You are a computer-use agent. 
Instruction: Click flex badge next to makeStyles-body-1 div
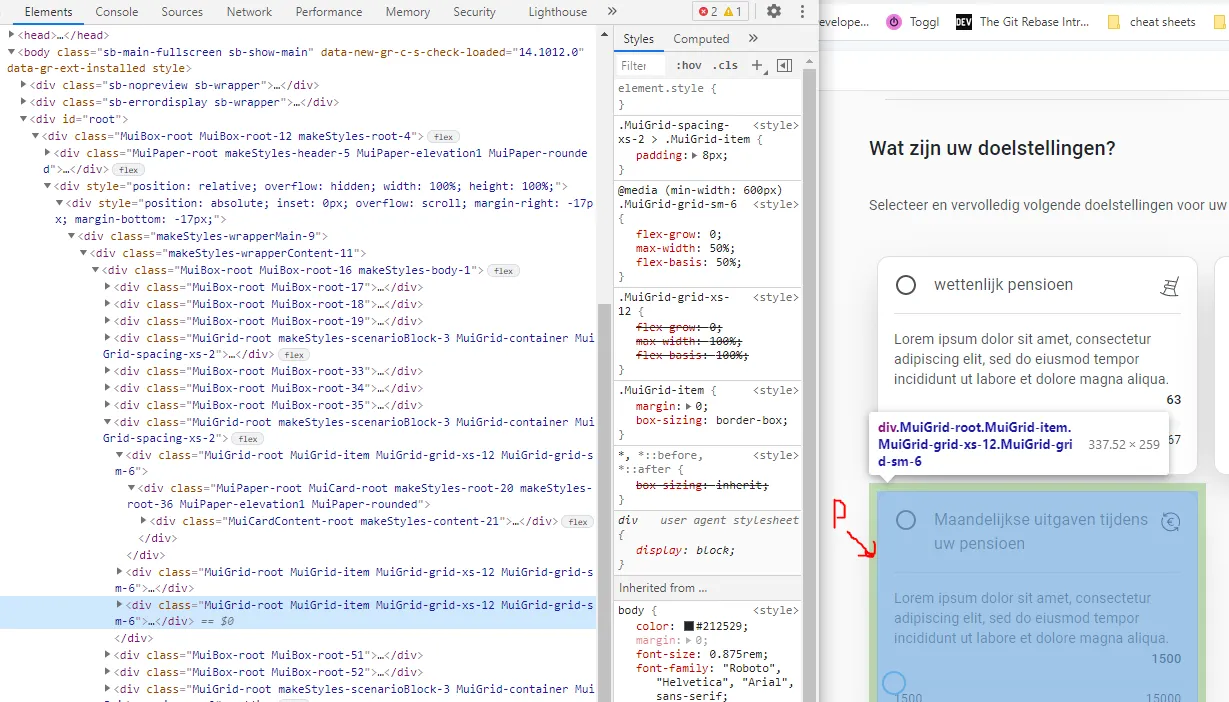502,271
